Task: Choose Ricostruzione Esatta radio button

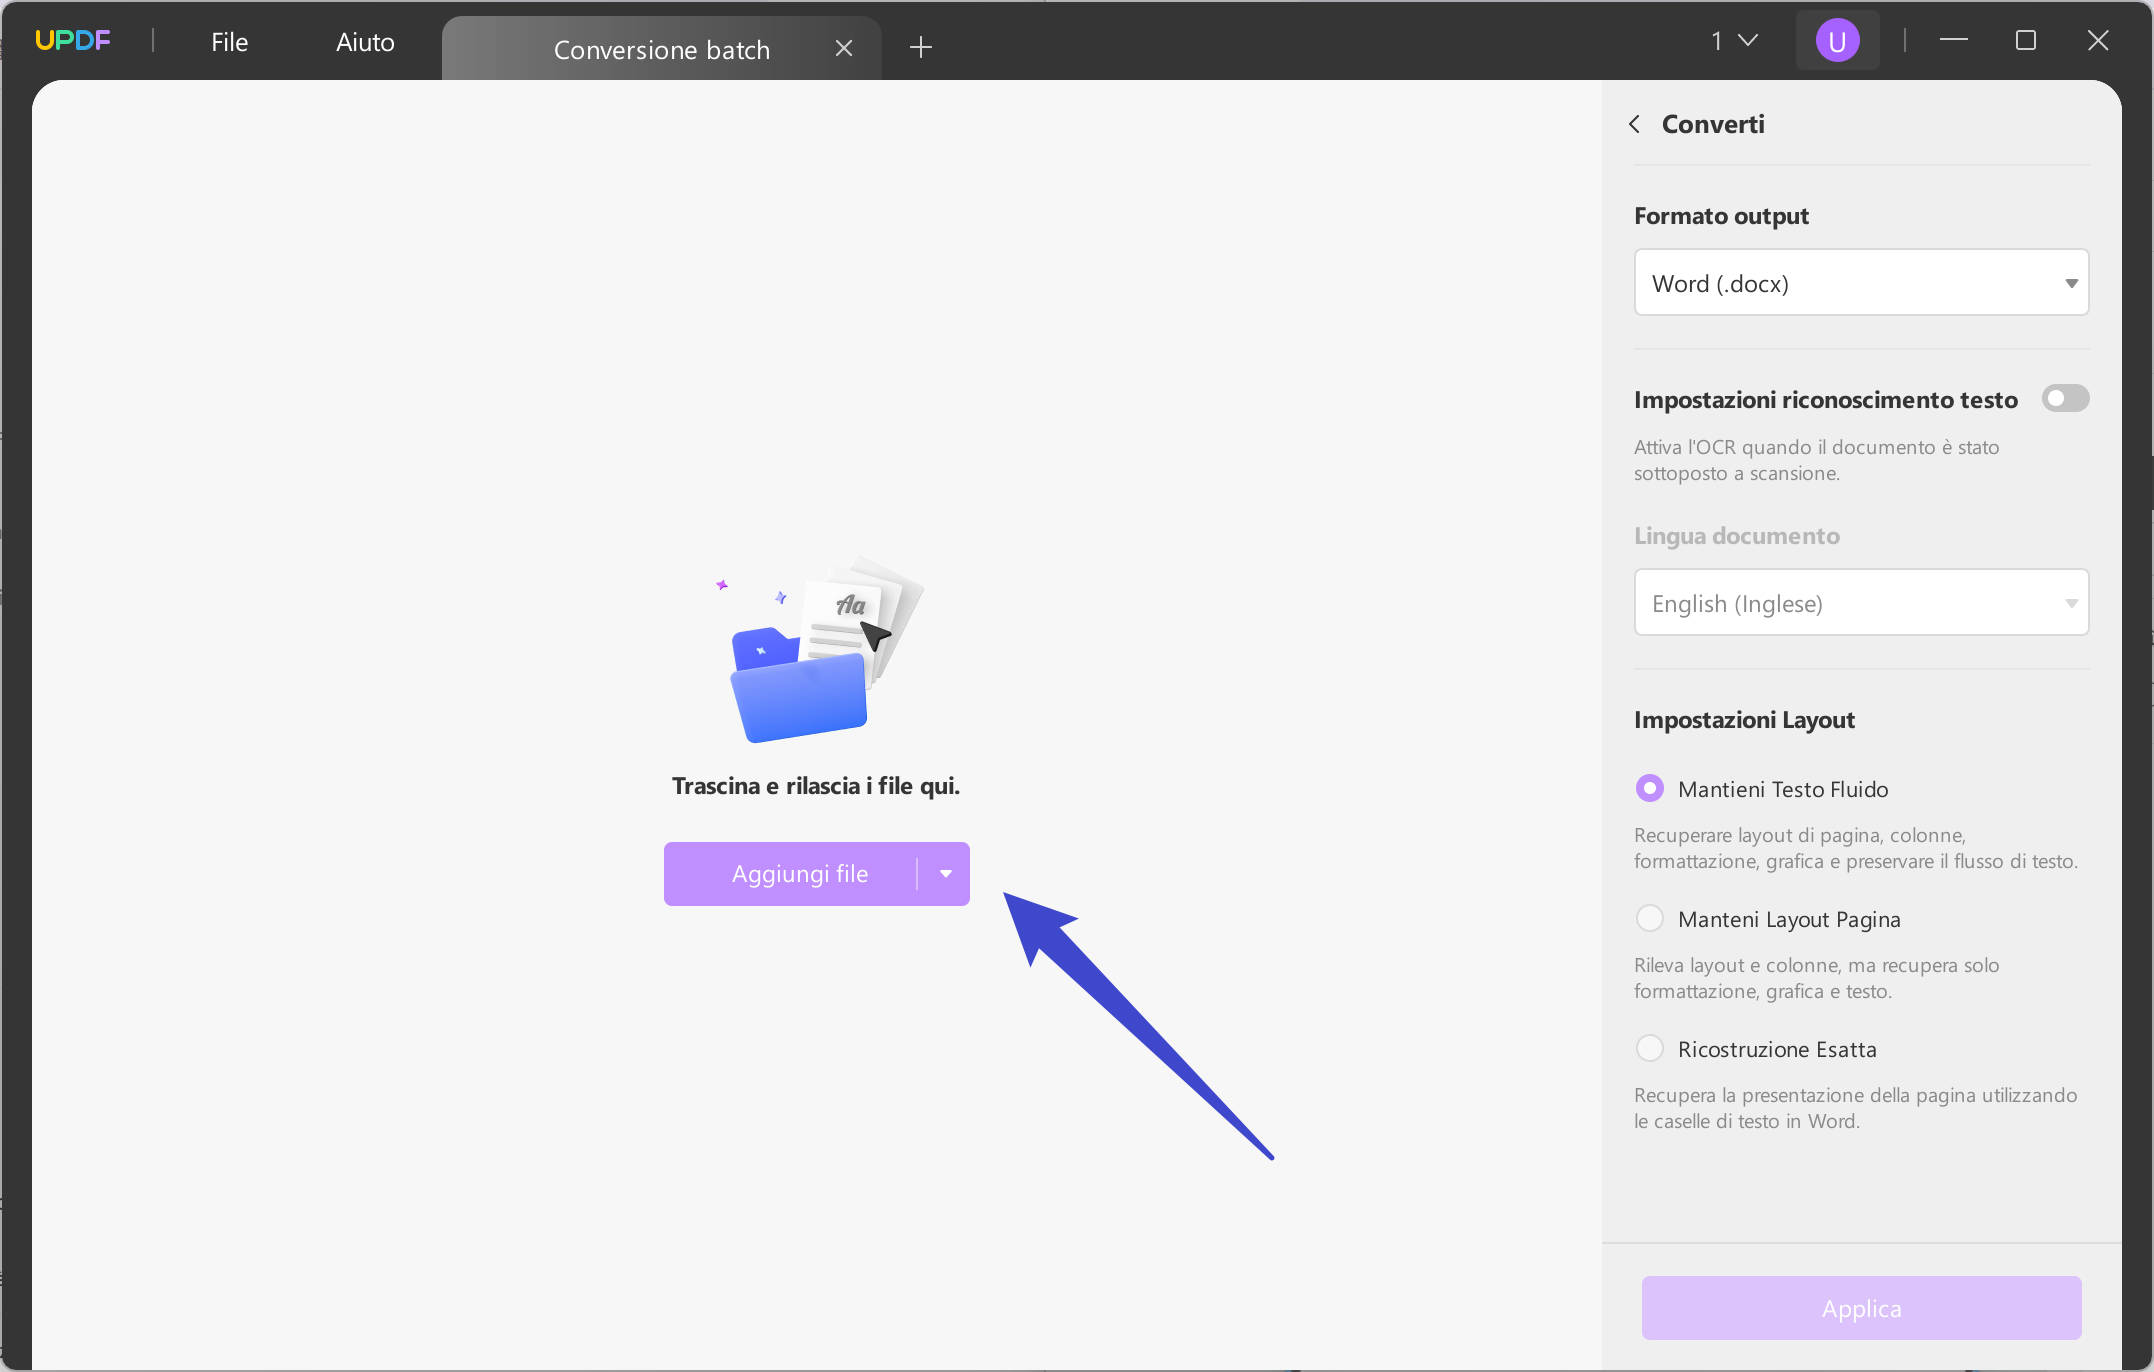Action: tap(1650, 1049)
